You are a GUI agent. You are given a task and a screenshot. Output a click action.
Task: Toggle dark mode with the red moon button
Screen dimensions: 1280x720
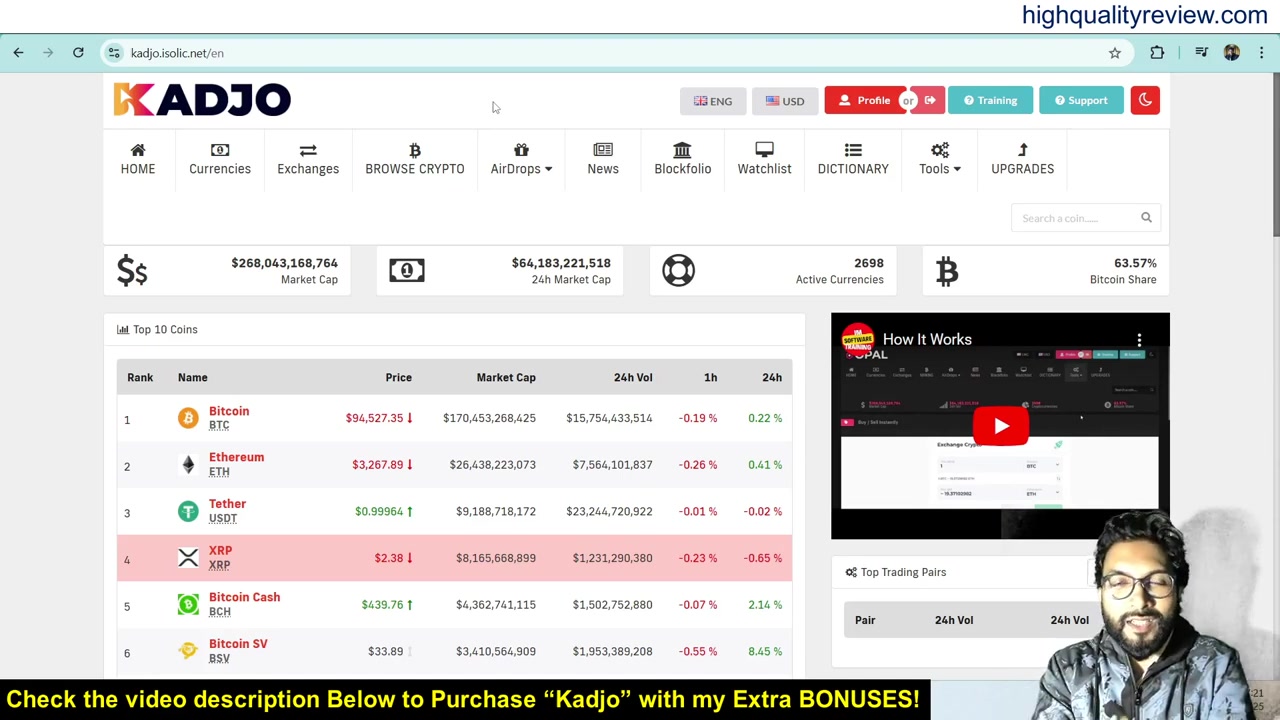(x=1145, y=100)
